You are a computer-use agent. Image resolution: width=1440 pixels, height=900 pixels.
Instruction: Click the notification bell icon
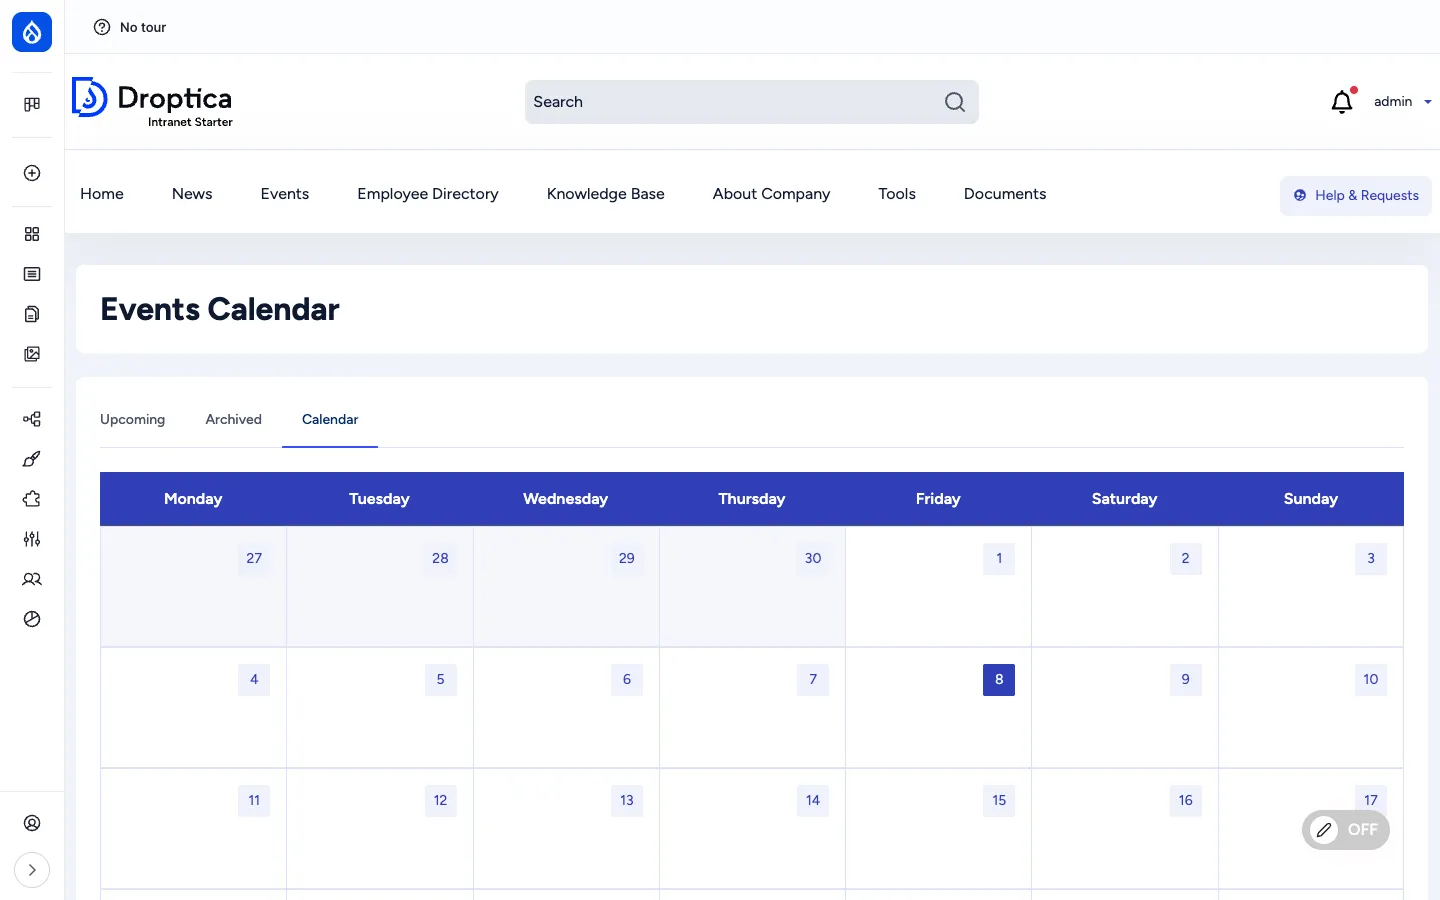coord(1342,101)
